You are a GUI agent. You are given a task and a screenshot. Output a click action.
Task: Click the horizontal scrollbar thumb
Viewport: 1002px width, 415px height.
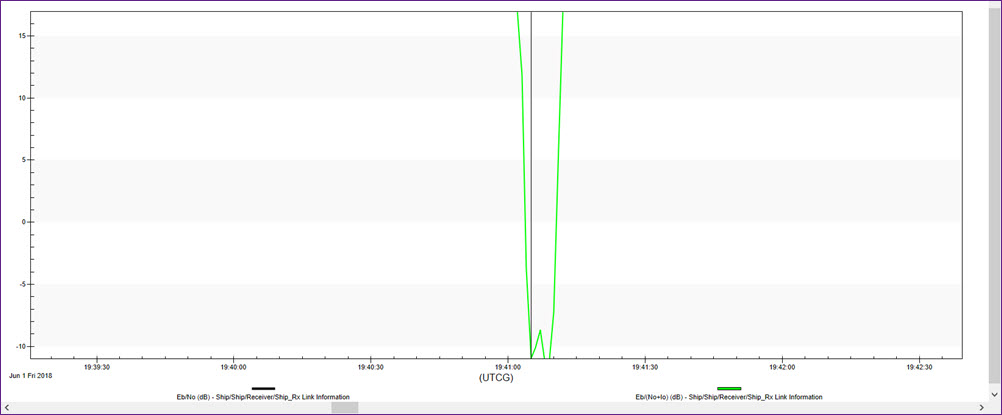click(344, 407)
